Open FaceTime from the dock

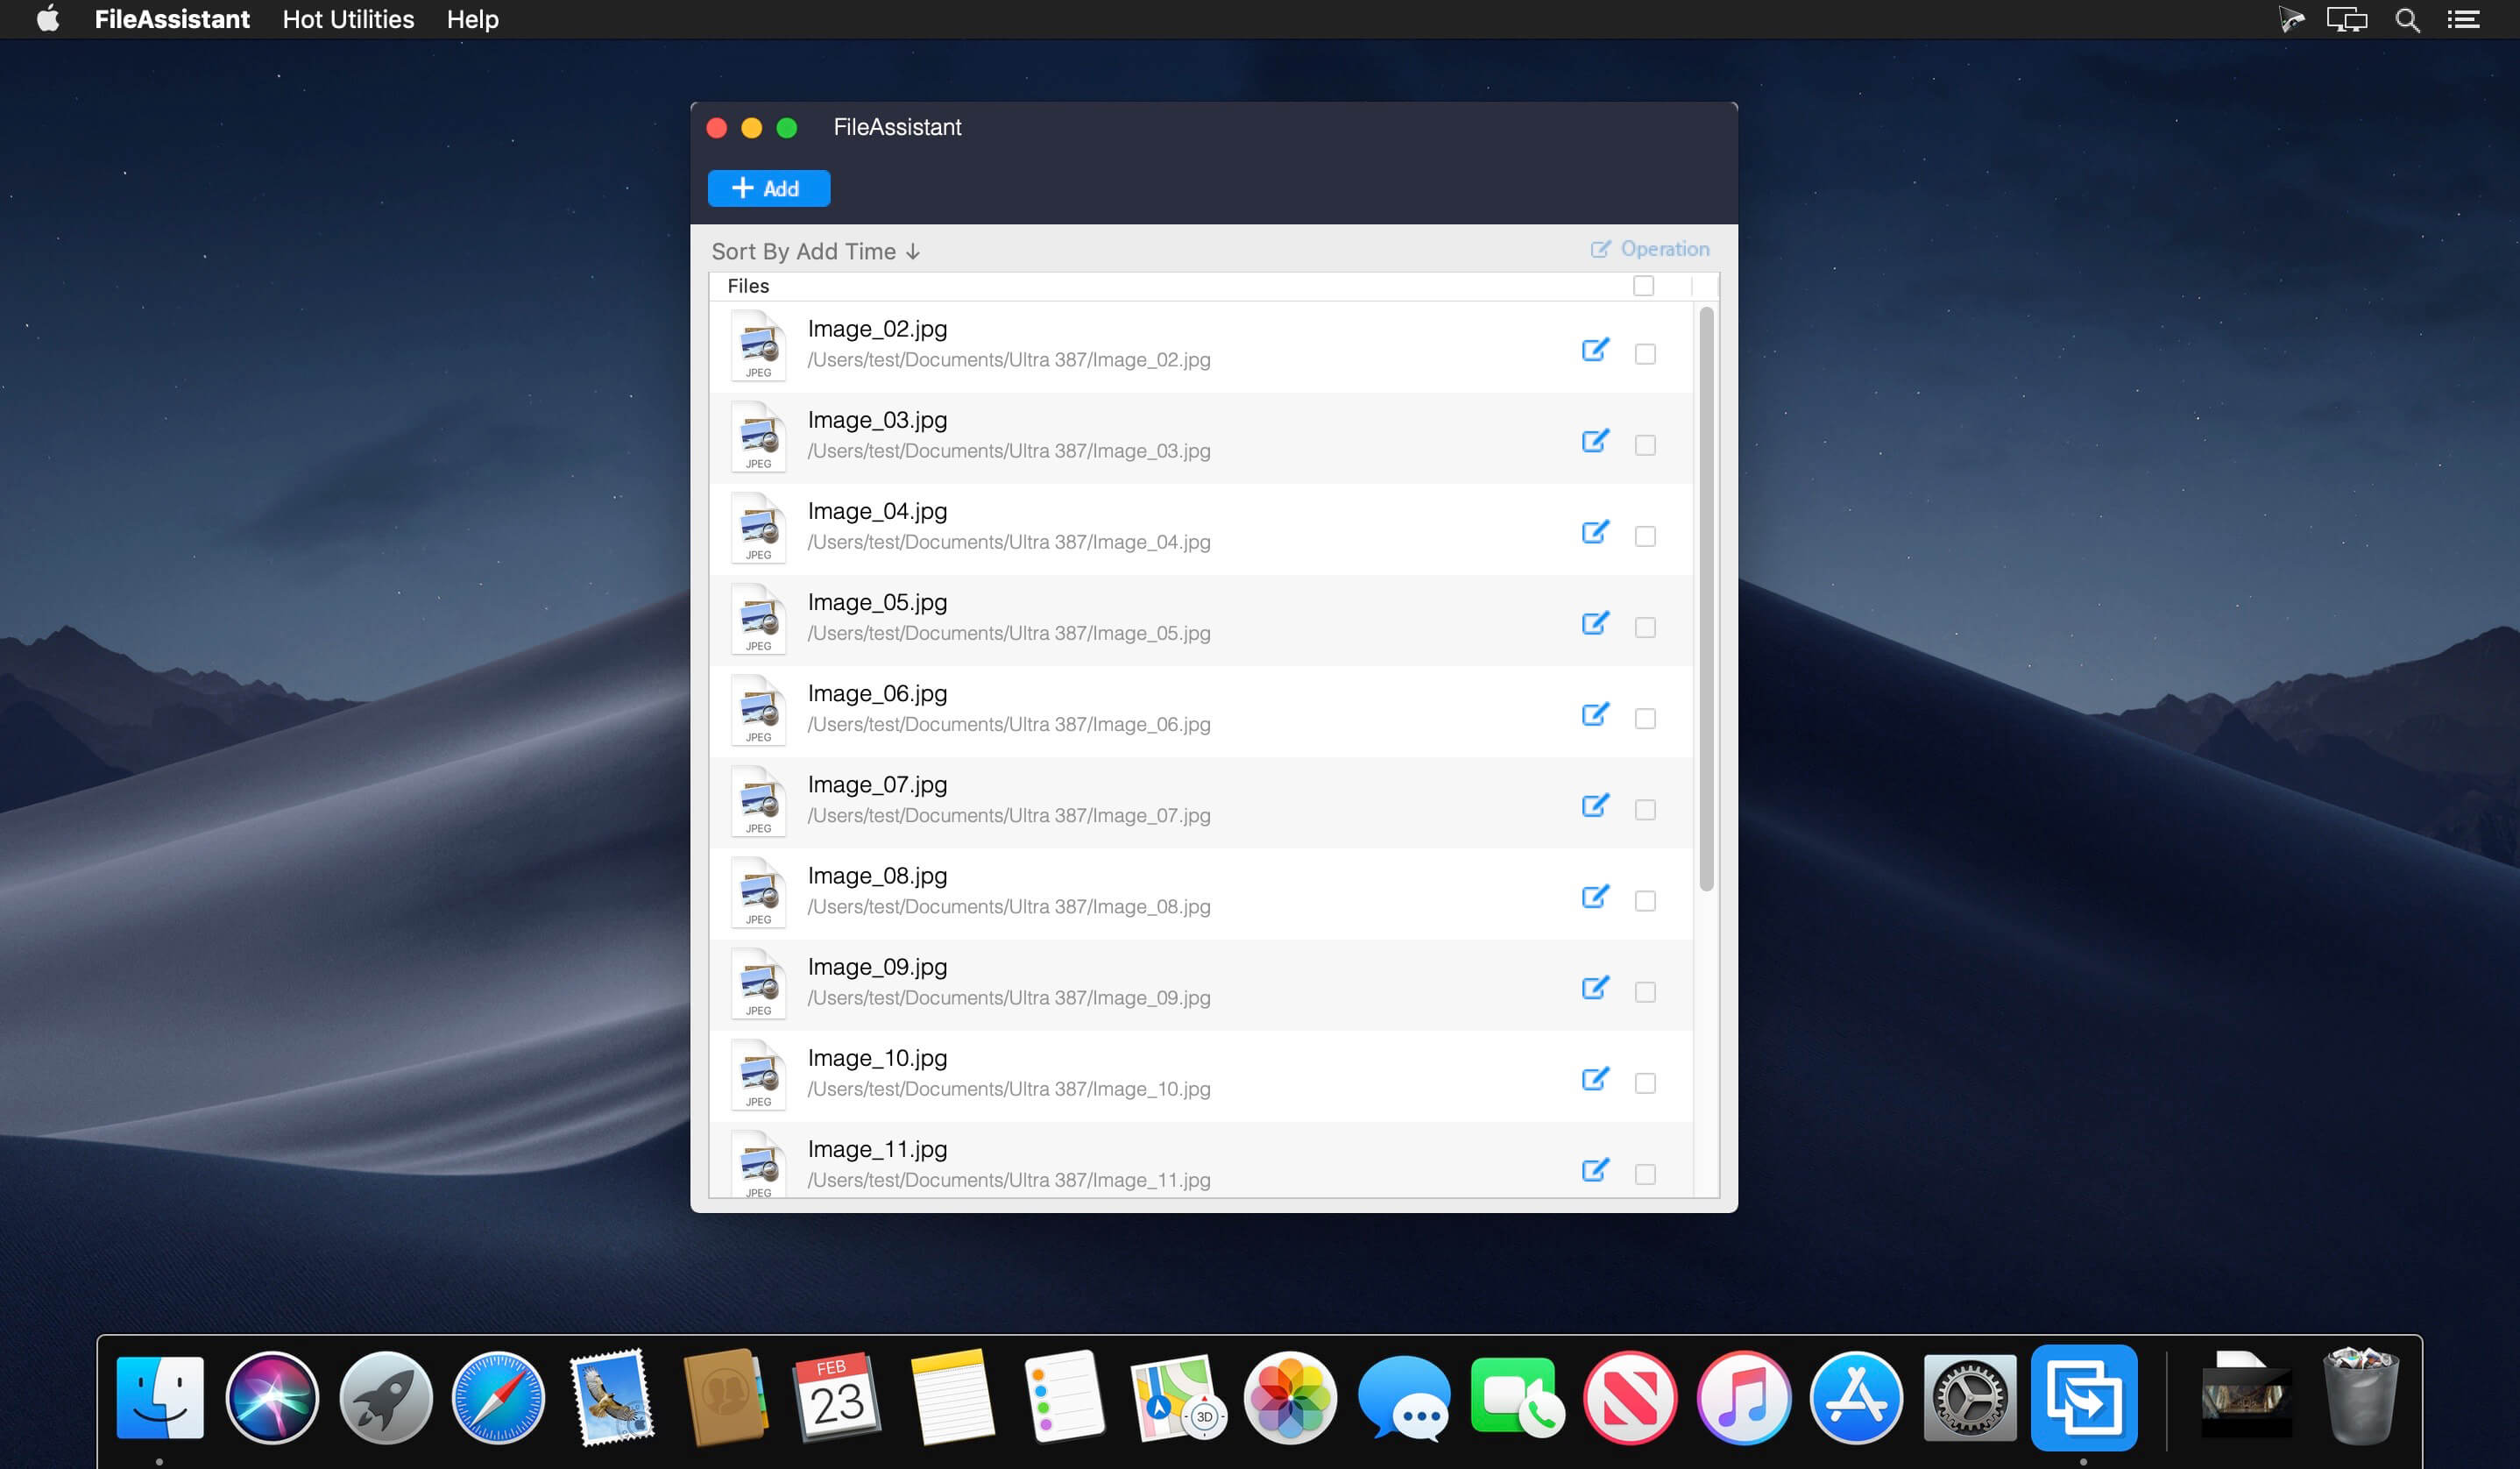pyautogui.click(x=1516, y=1397)
